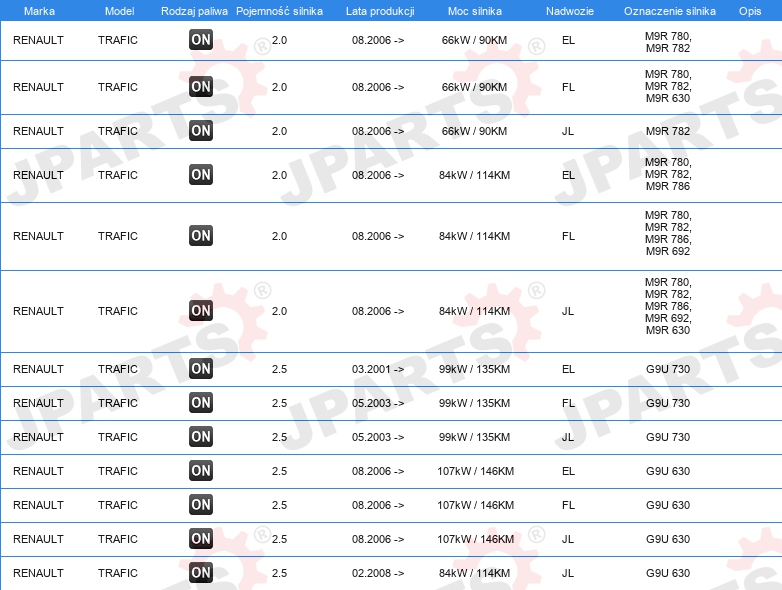782x590 pixels.
Task: Click '66kW / 90KM' in the FL row
Action: [x=474, y=87]
